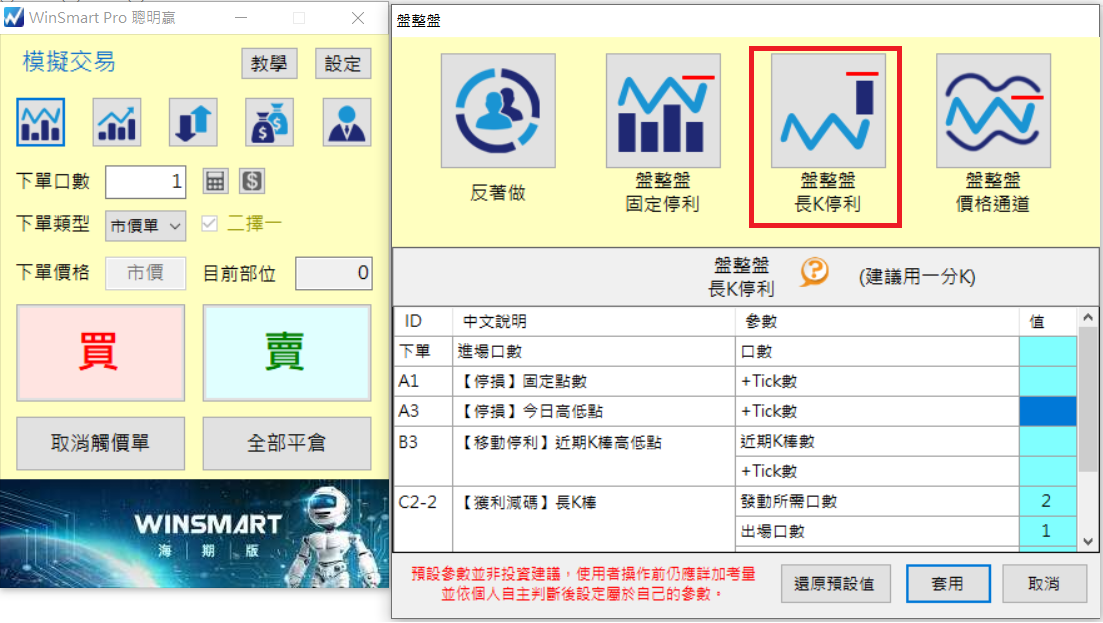Open the user account person icon
This screenshot has height=623, width=1103.
pos(347,122)
